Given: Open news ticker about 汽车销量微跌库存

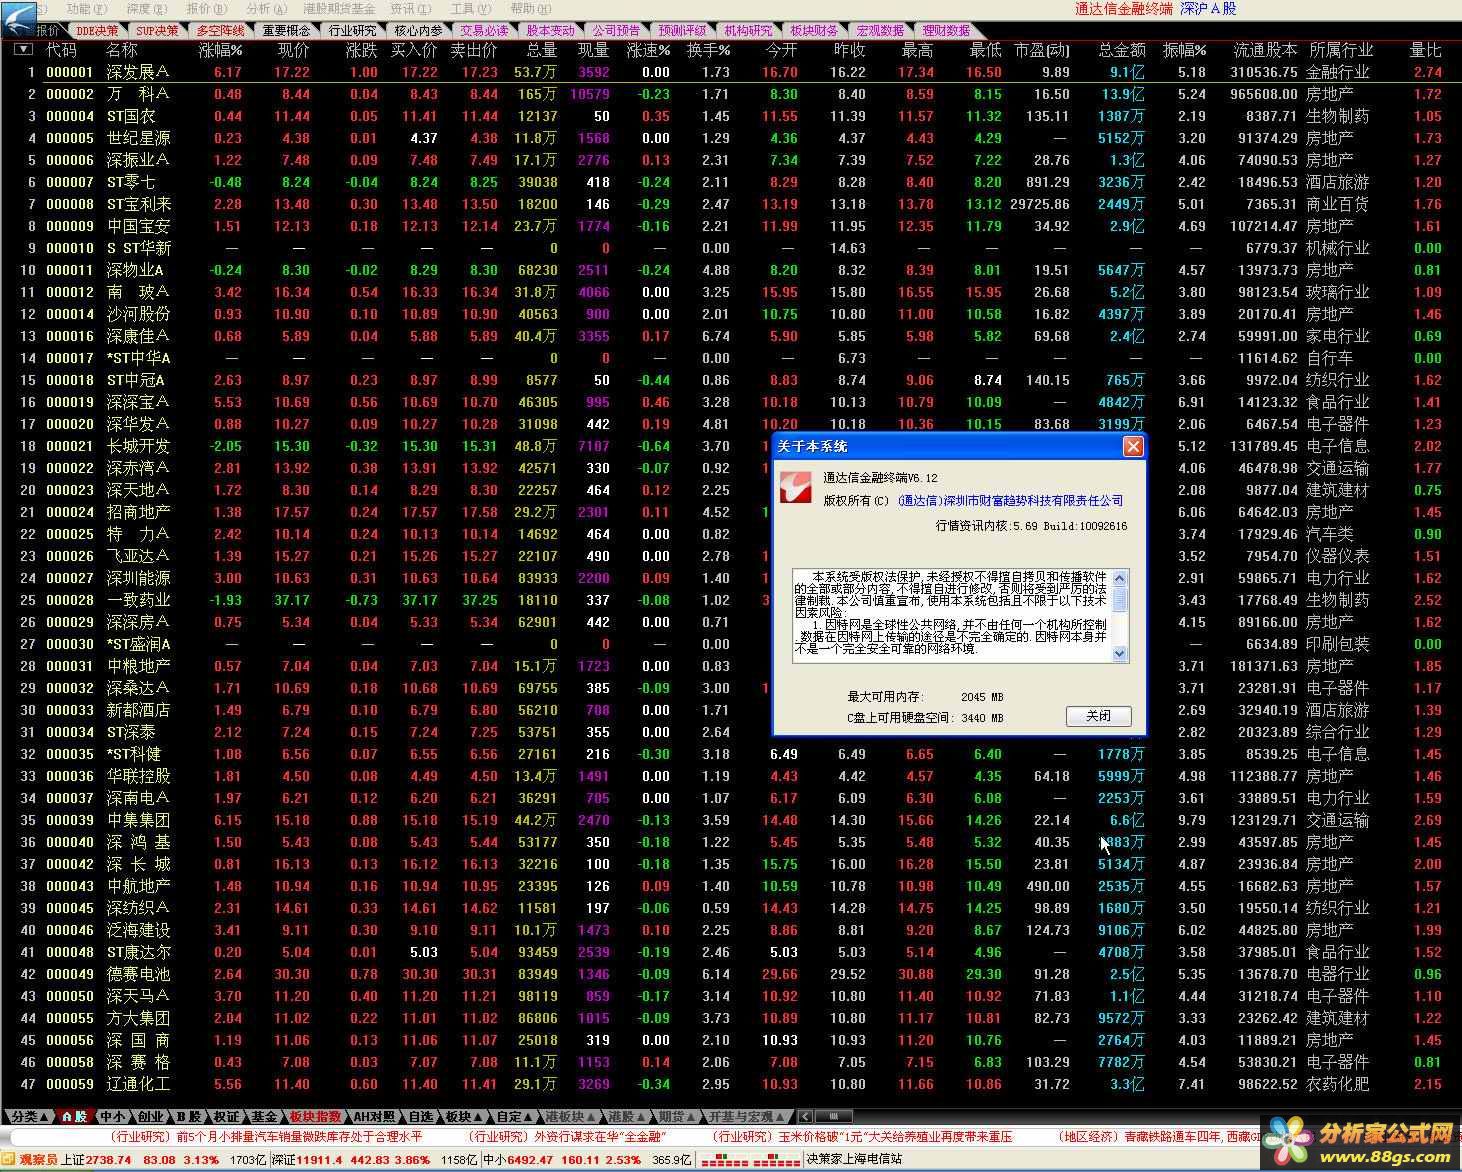Looking at the screenshot, I should [x=266, y=1137].
